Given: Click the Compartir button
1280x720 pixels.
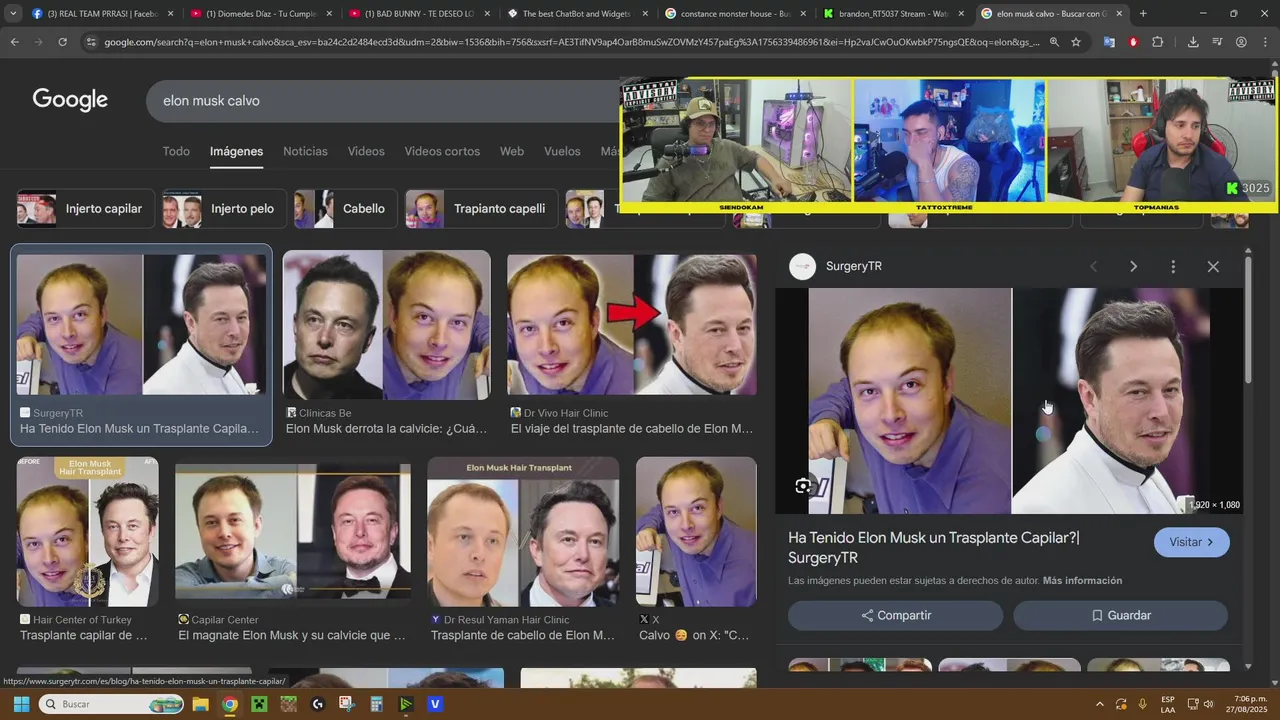Looking at the screenshot, I should coord(896,615).
